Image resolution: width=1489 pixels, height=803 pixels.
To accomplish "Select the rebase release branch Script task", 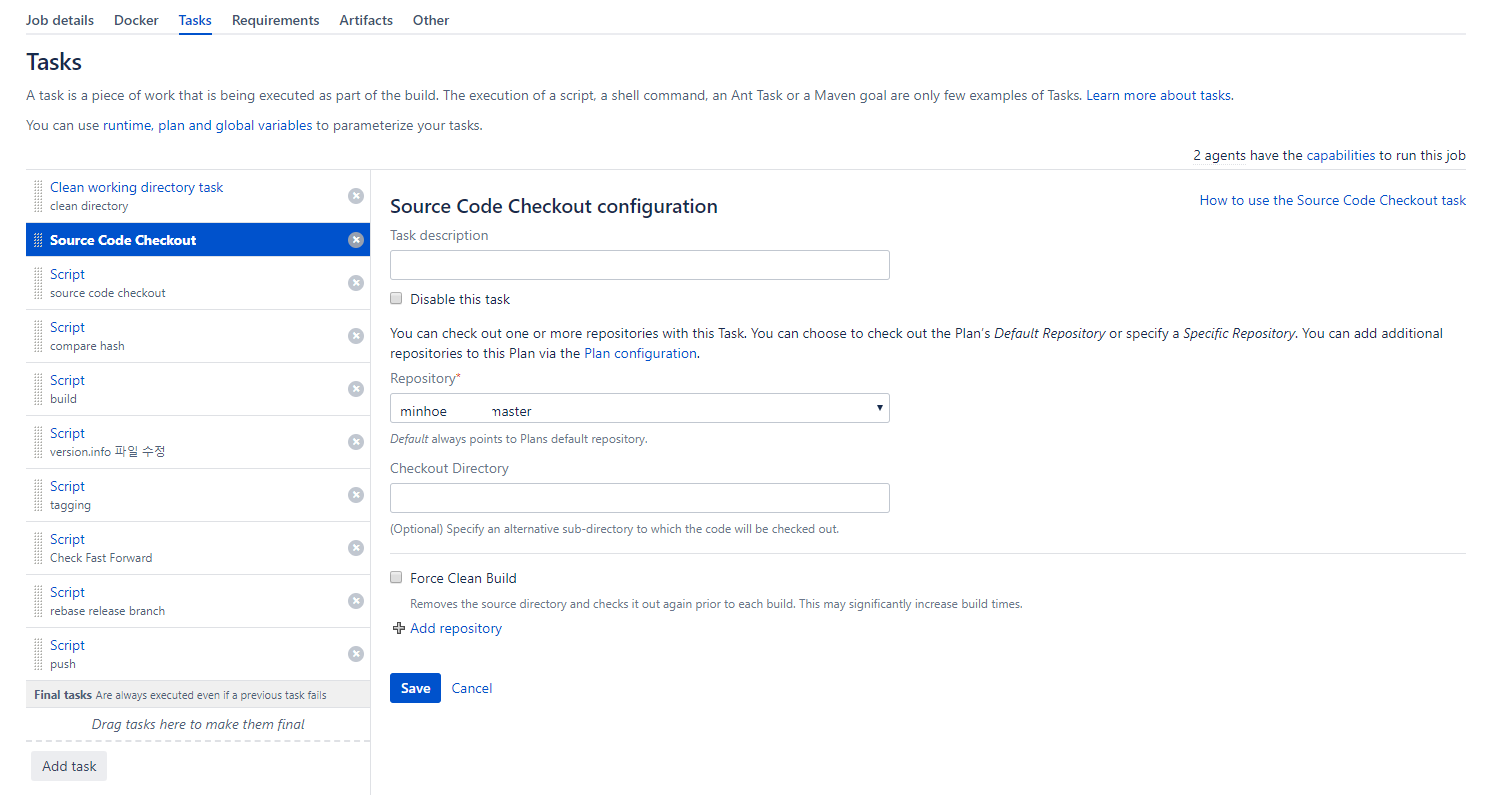I will (107, 601).
